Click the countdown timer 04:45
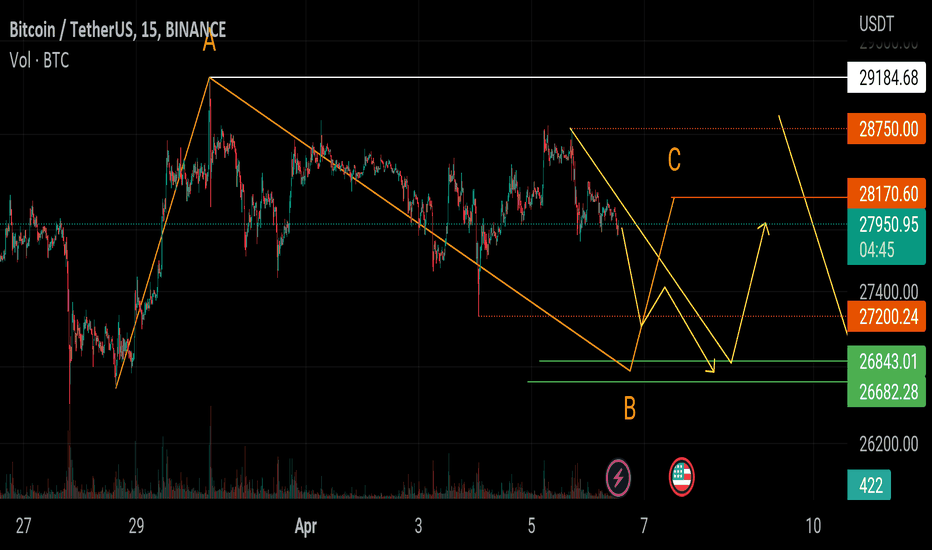Viewport: 932px width, 550px height. [877, 250]
